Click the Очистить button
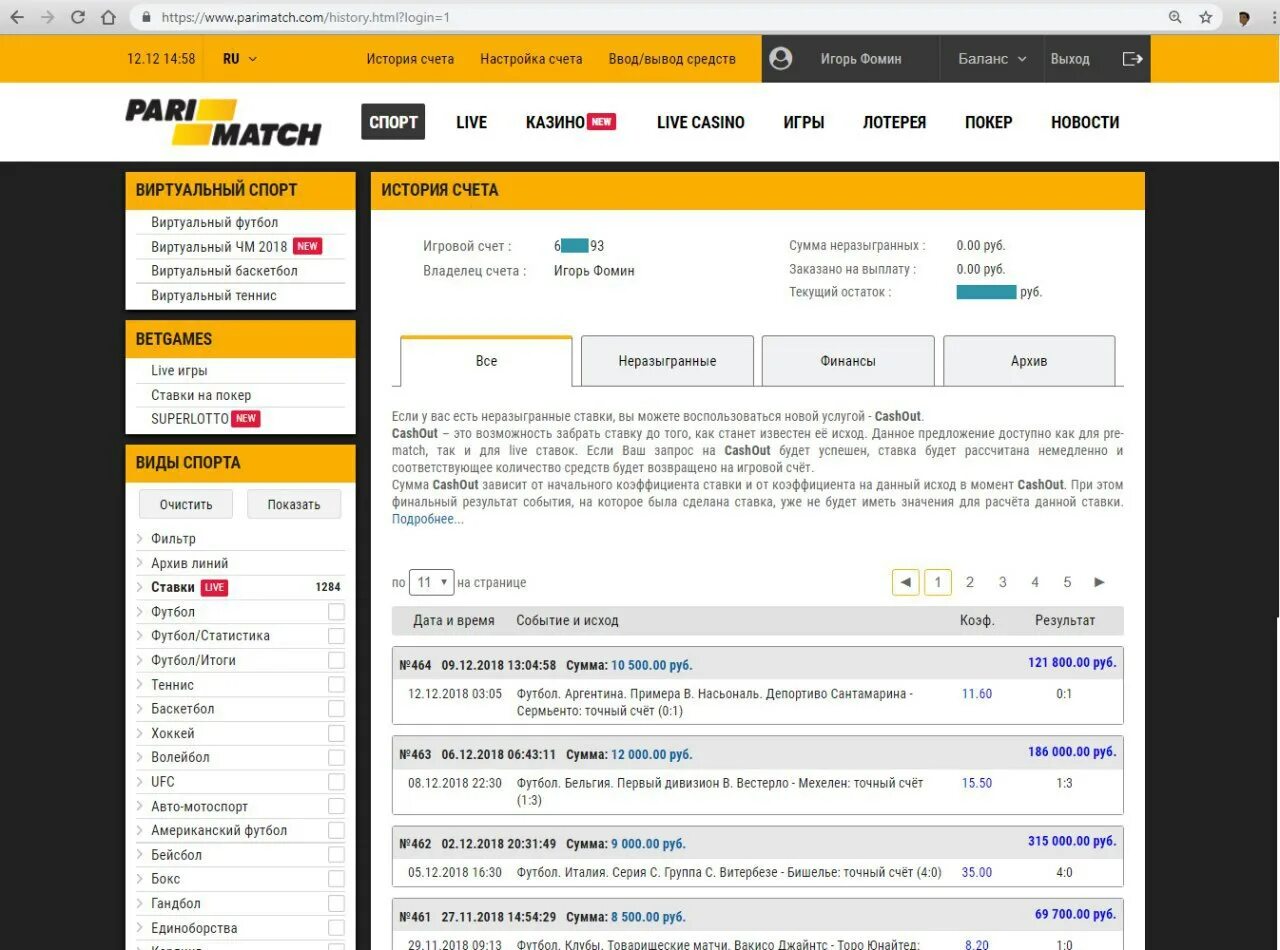1280x950 pixels. coord(186,504)
